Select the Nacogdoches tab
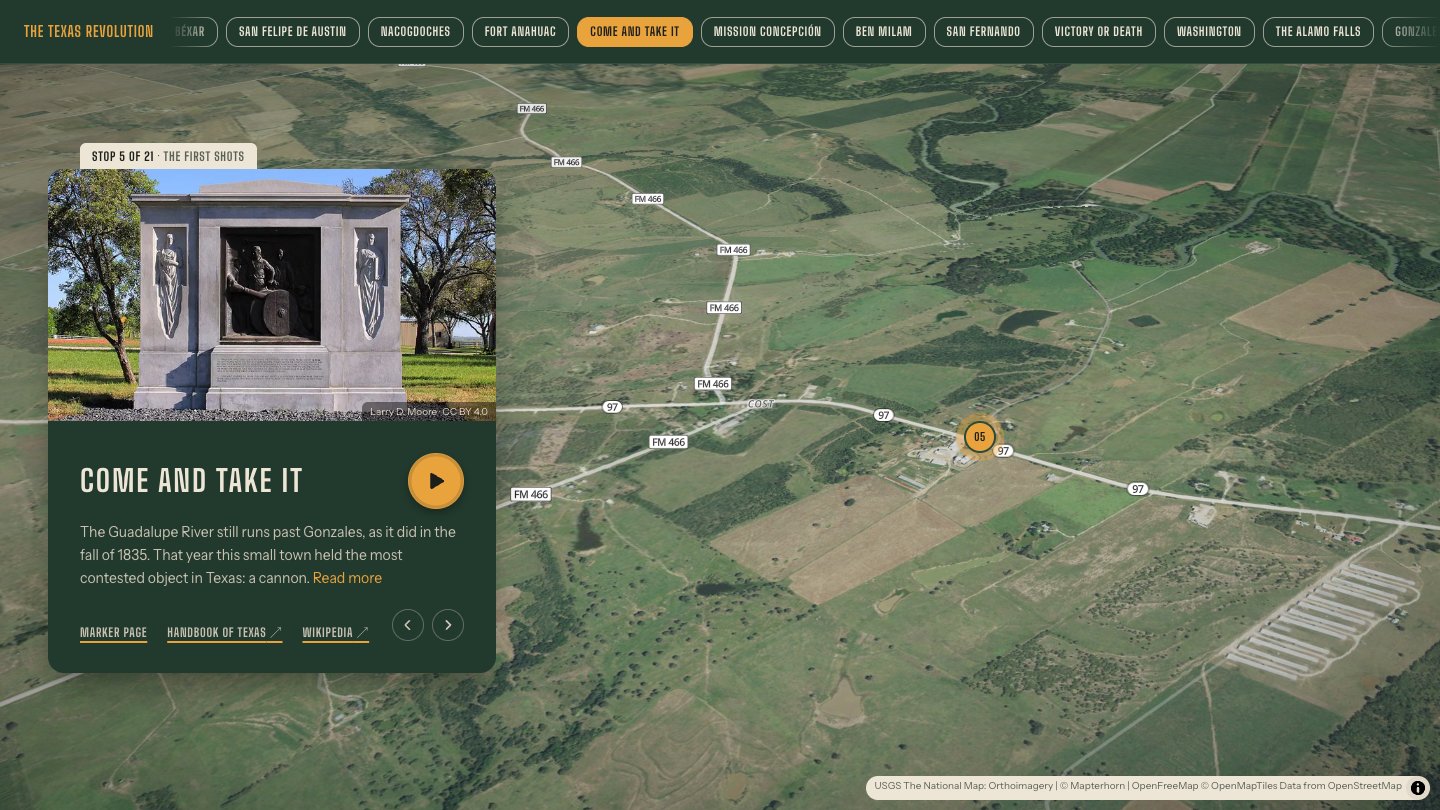The width and height of the screenshot is (1440, 810). click(416, 32)
